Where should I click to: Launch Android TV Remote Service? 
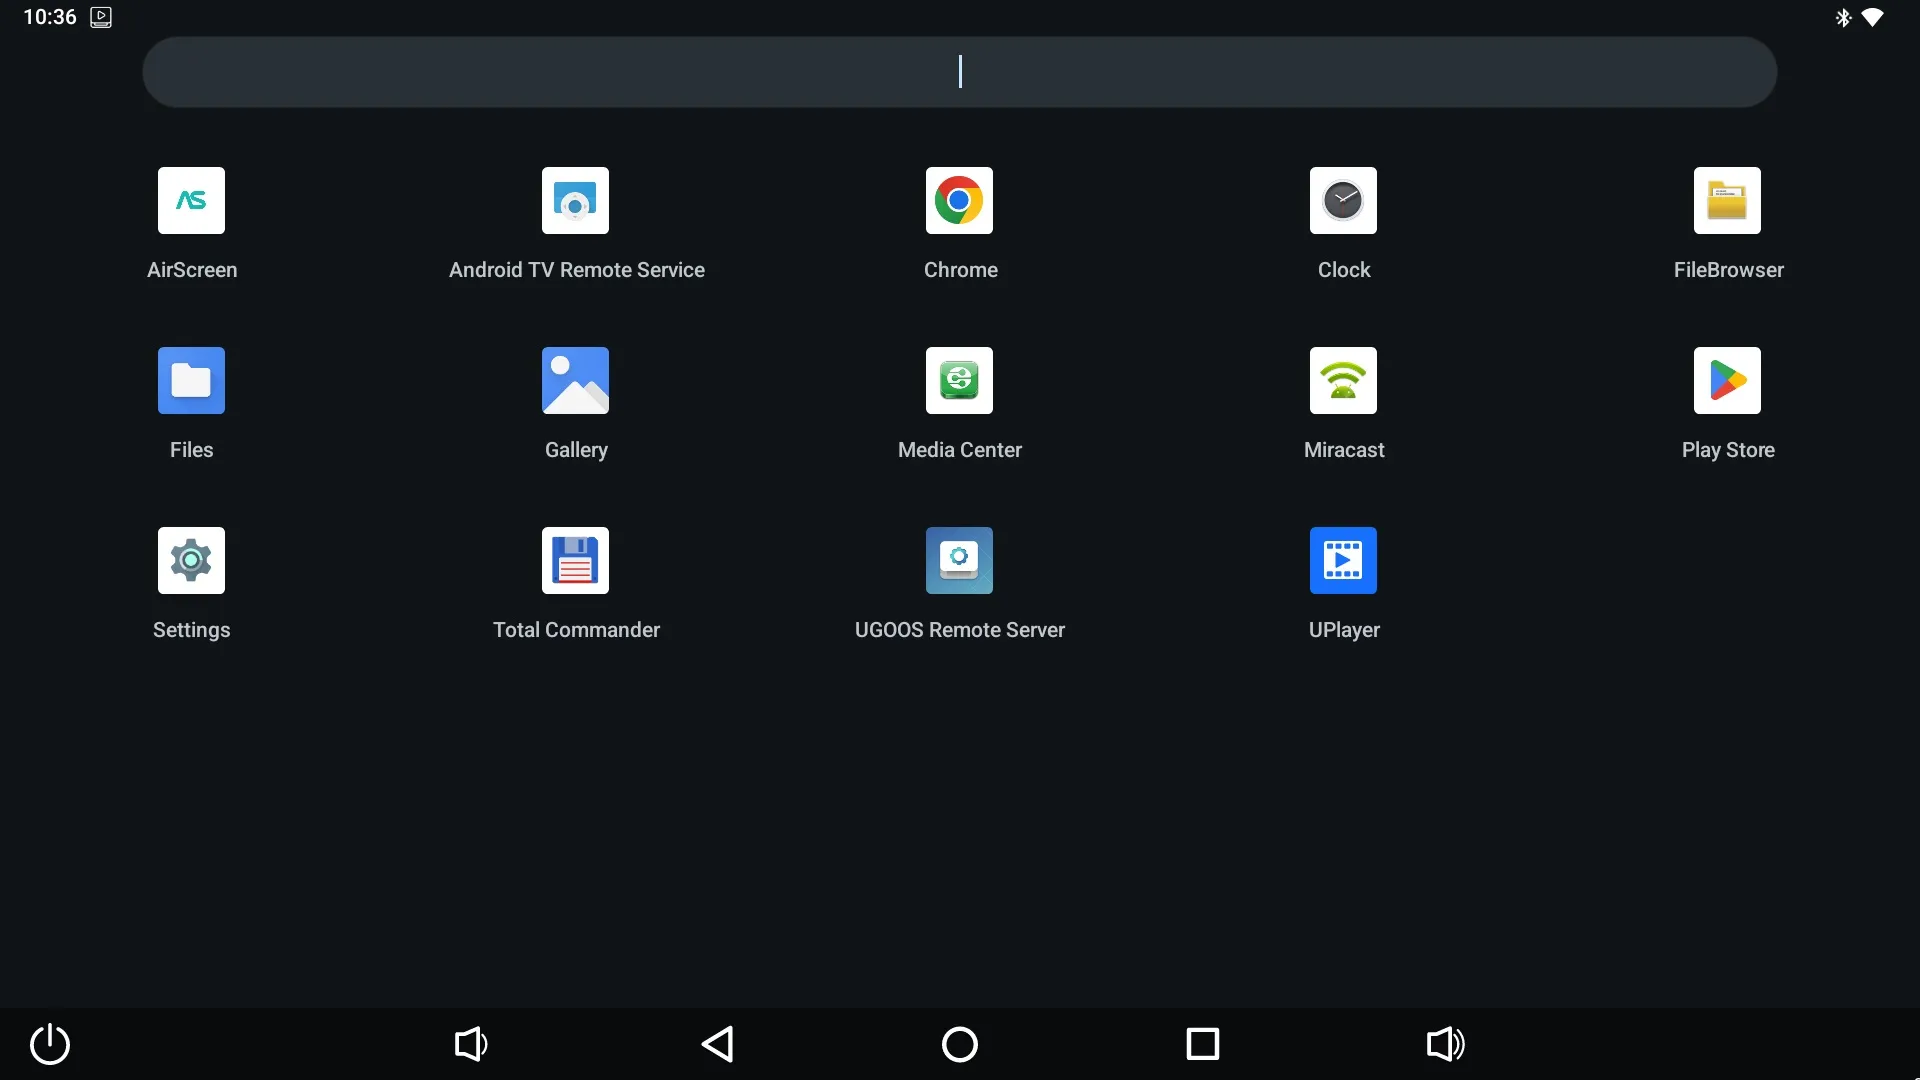coord(575,201)
